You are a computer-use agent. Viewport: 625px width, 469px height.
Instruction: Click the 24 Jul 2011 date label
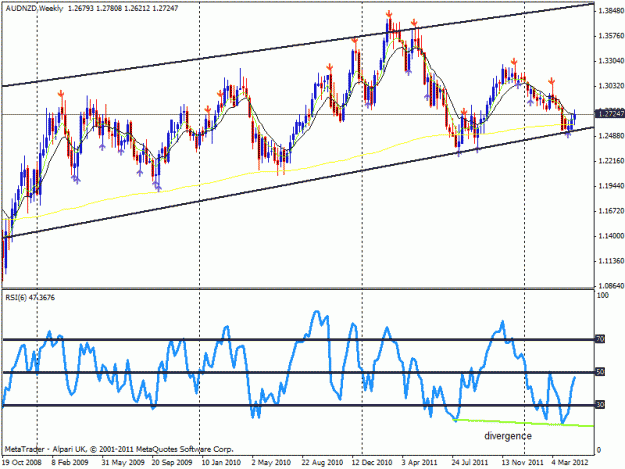(470, 462)
